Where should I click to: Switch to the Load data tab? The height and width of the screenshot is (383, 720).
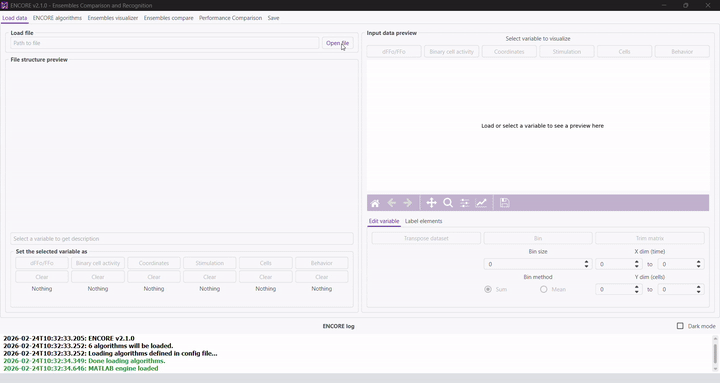(x=15, y=18)
